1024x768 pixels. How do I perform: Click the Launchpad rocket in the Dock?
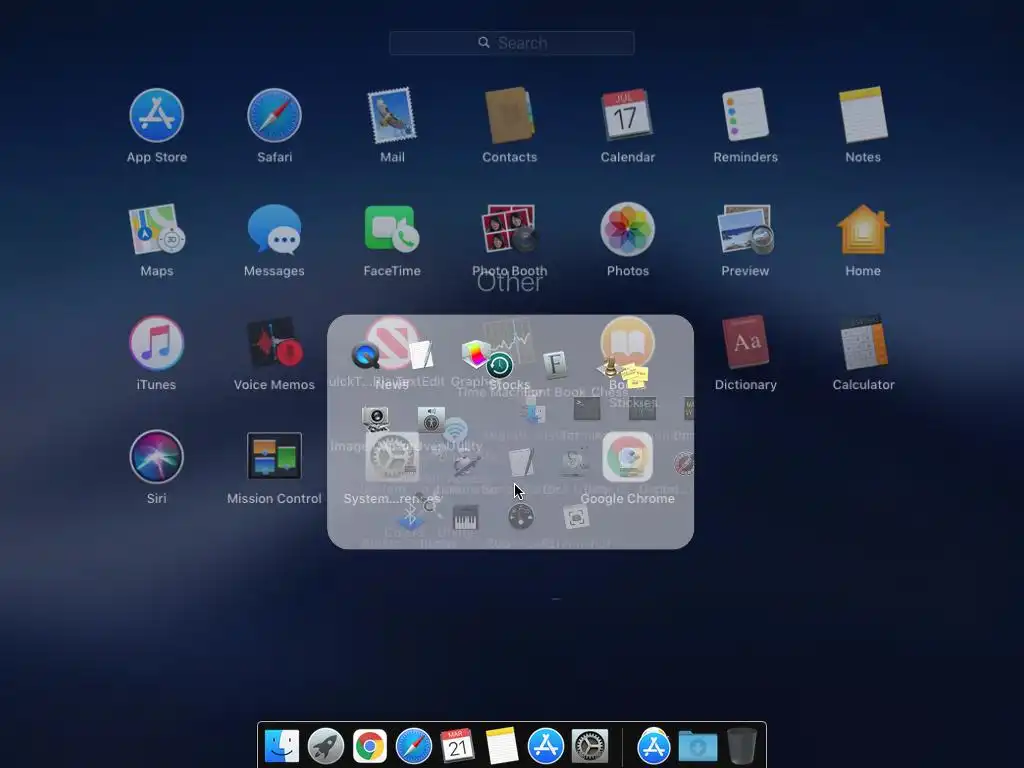(325, 746)
